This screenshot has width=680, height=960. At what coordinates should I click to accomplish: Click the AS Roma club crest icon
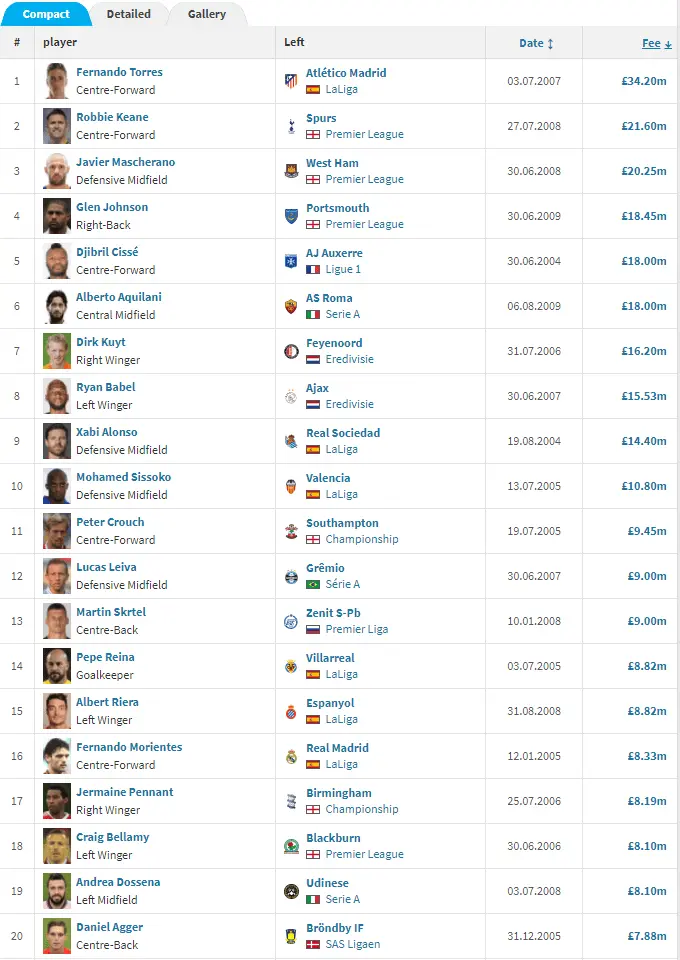[291, 306]
